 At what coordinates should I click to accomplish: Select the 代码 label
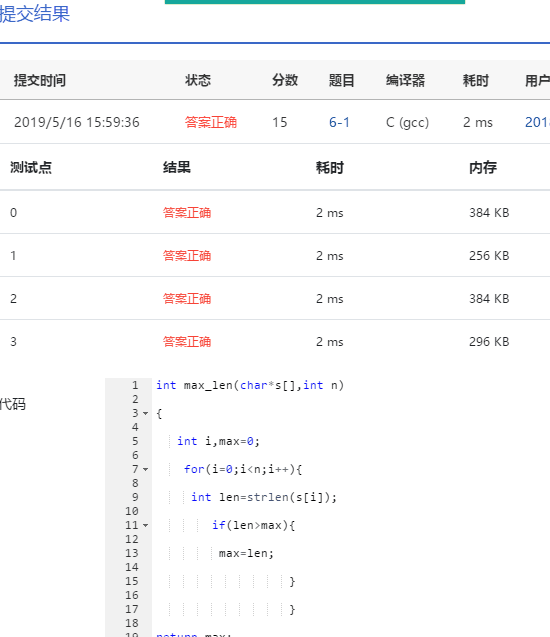point(13,404)
